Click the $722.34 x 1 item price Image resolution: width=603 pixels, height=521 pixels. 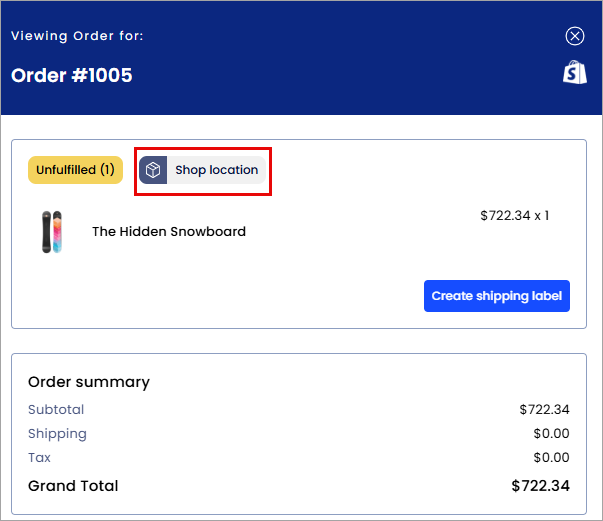click(x=515, y=216)
